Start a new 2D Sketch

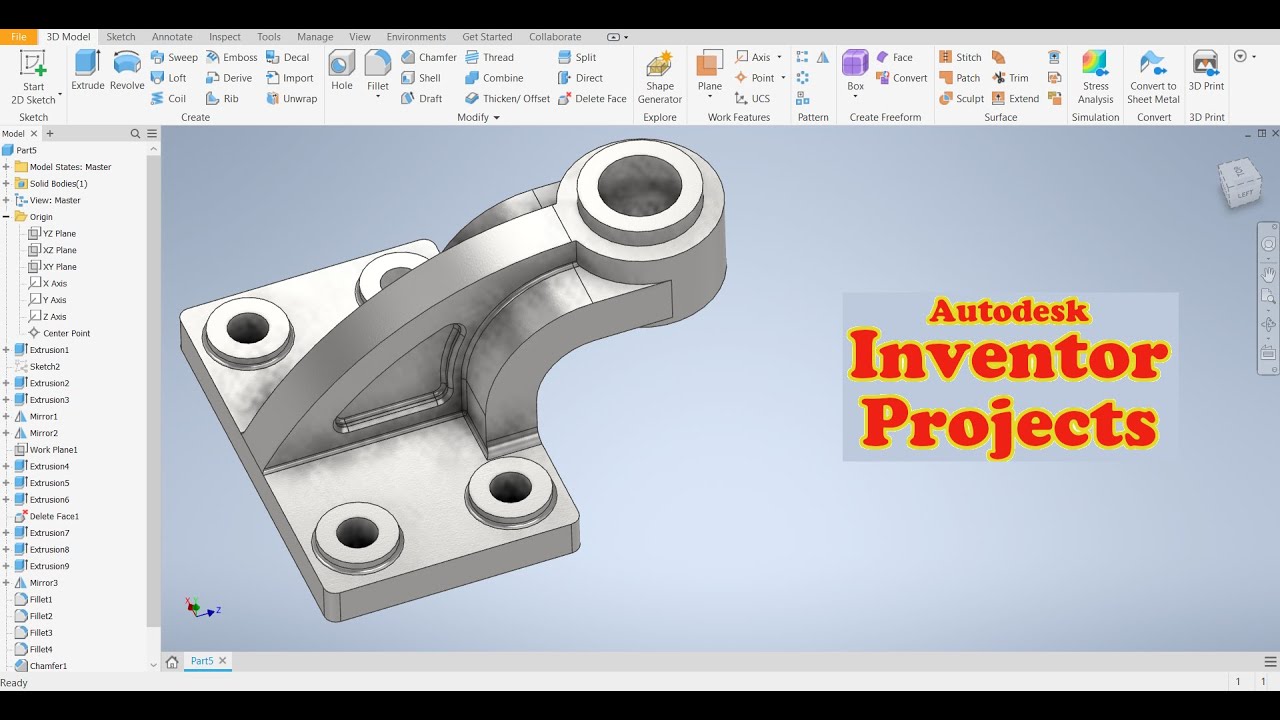click(x=33, y=77)
